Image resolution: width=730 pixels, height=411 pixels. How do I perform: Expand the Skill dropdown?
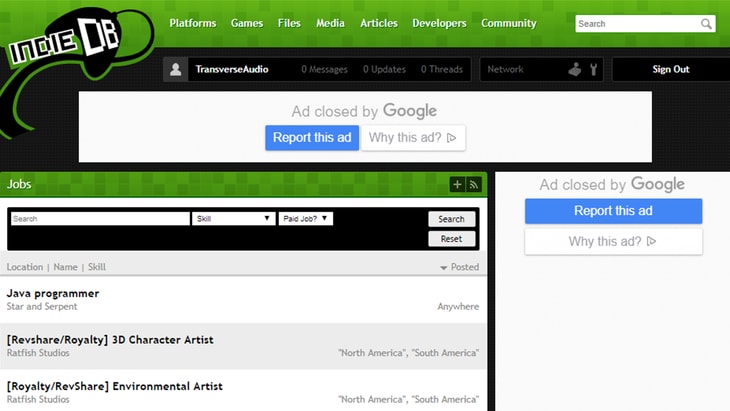233,219
